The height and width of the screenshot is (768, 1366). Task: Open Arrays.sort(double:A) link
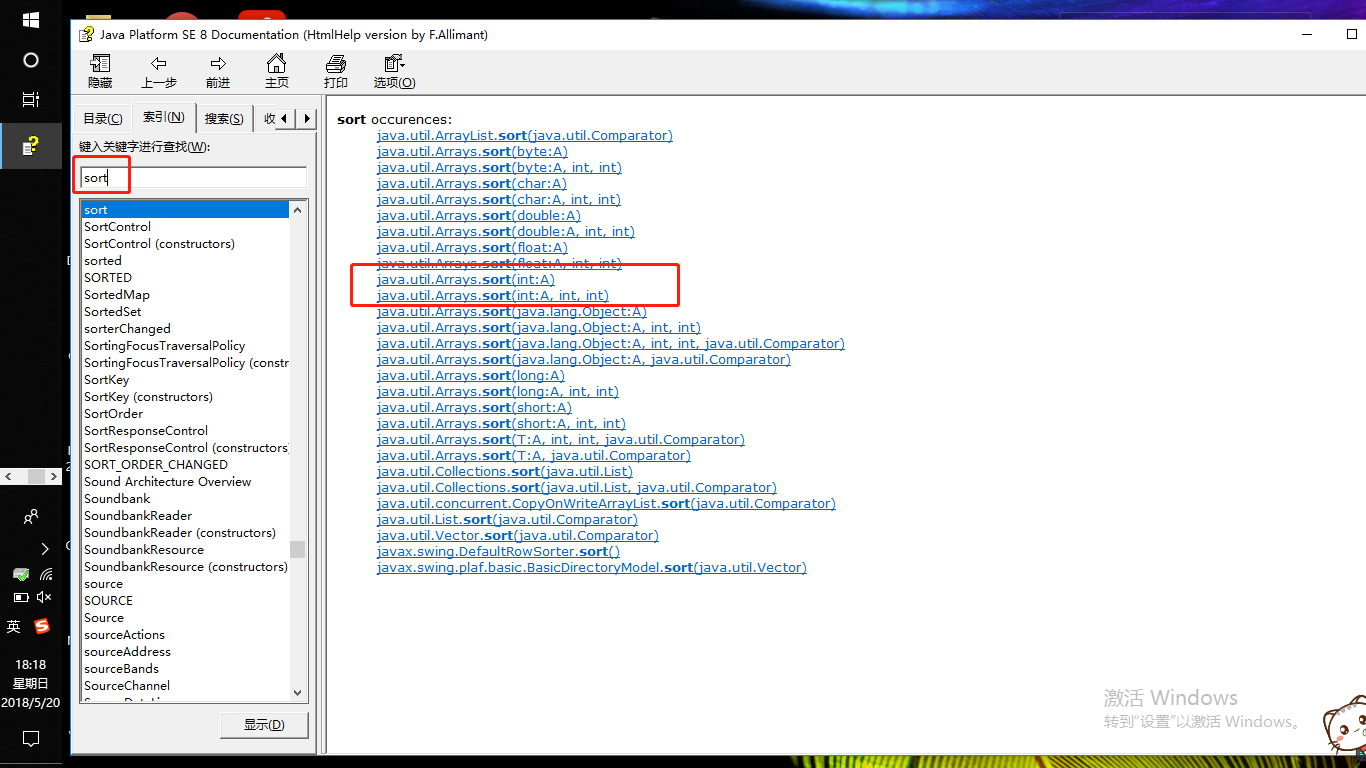click(479, 216)
